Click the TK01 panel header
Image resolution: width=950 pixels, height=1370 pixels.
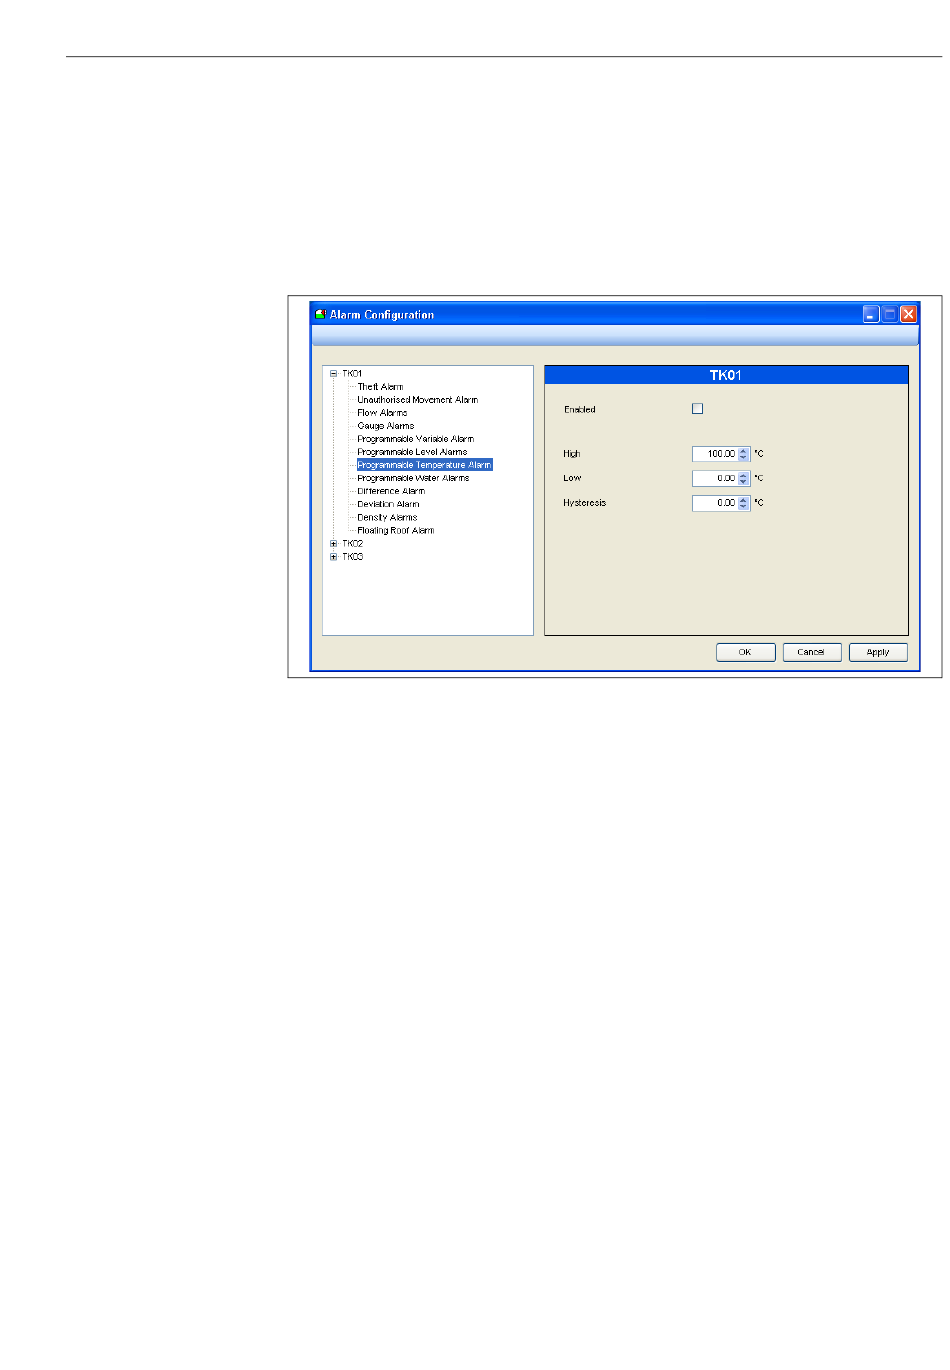click(x=726, y=375)
